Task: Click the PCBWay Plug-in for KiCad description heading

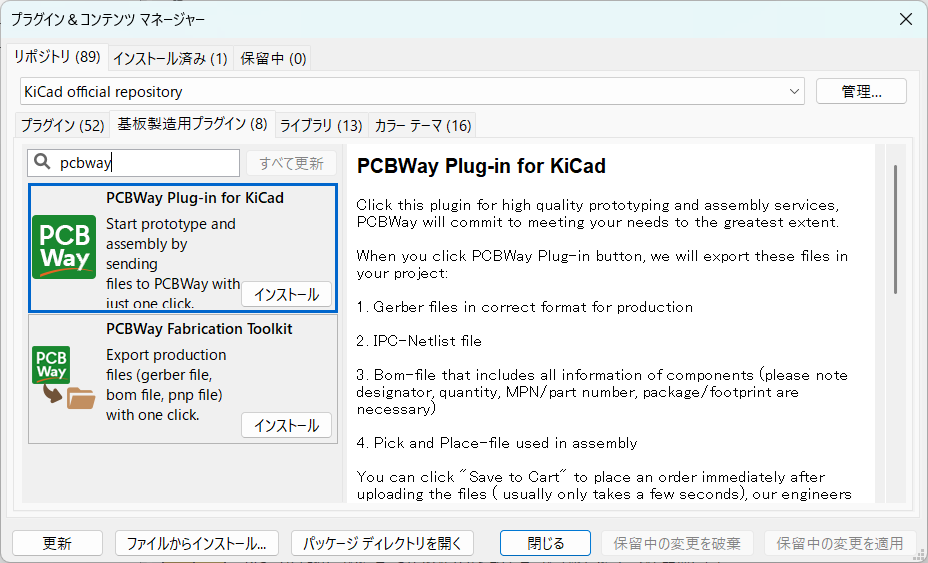Action: click(481, 166)
